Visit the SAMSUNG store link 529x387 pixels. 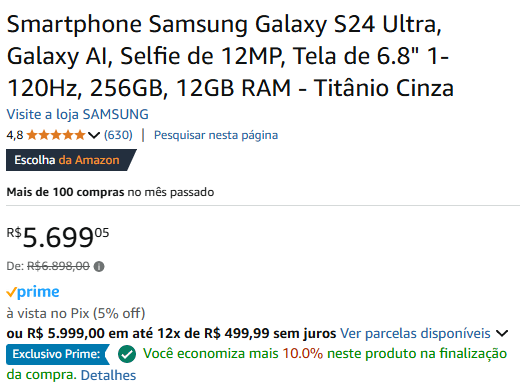pyautogui.click(x=78, y=114)
